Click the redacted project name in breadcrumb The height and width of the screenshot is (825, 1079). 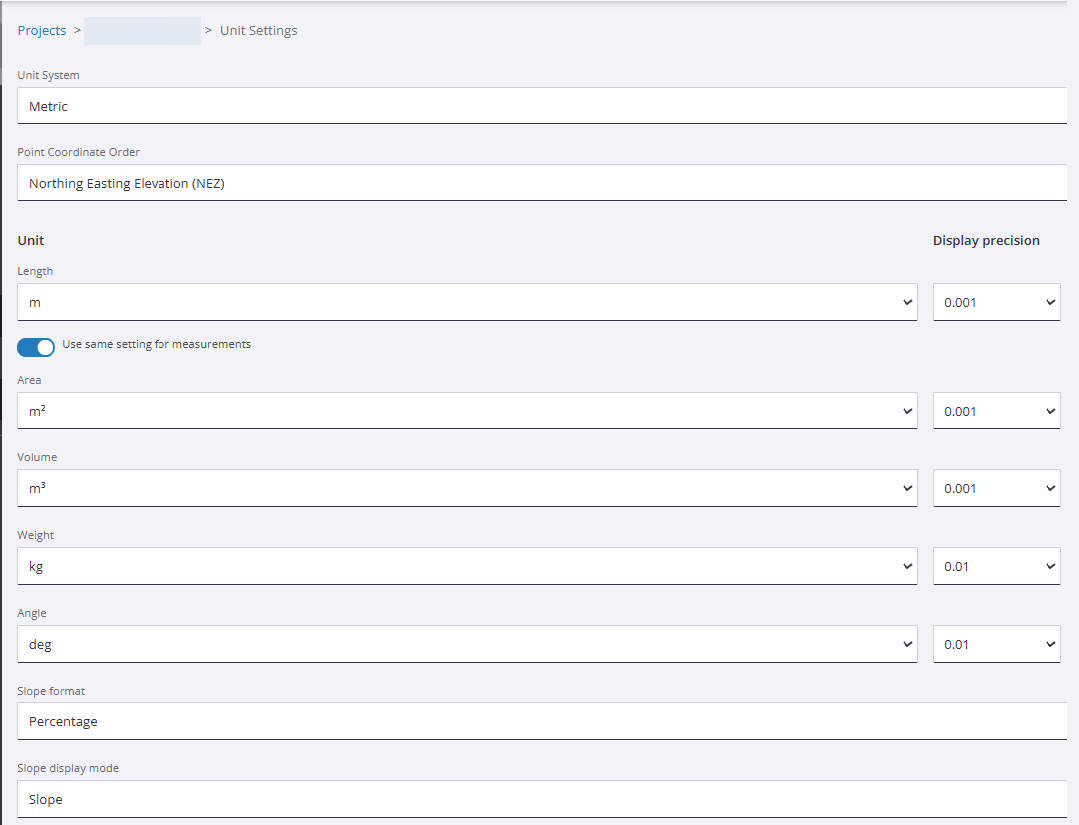(x=142, y=31)
